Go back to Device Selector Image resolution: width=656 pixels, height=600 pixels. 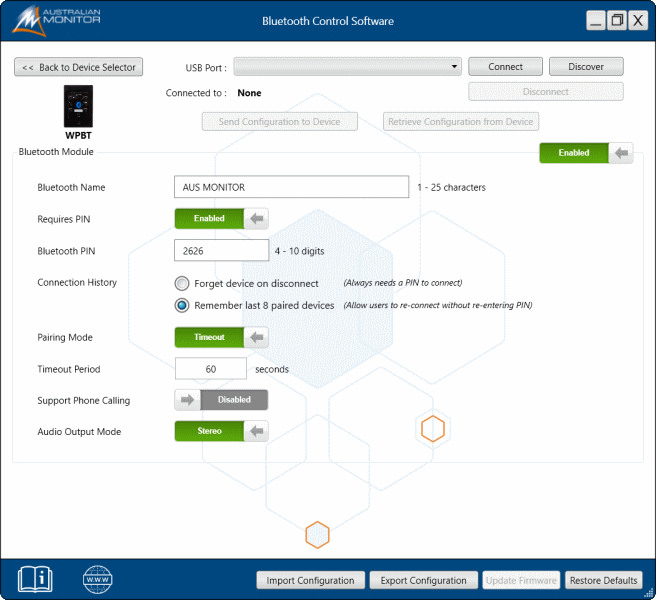[x=79, y=67]
